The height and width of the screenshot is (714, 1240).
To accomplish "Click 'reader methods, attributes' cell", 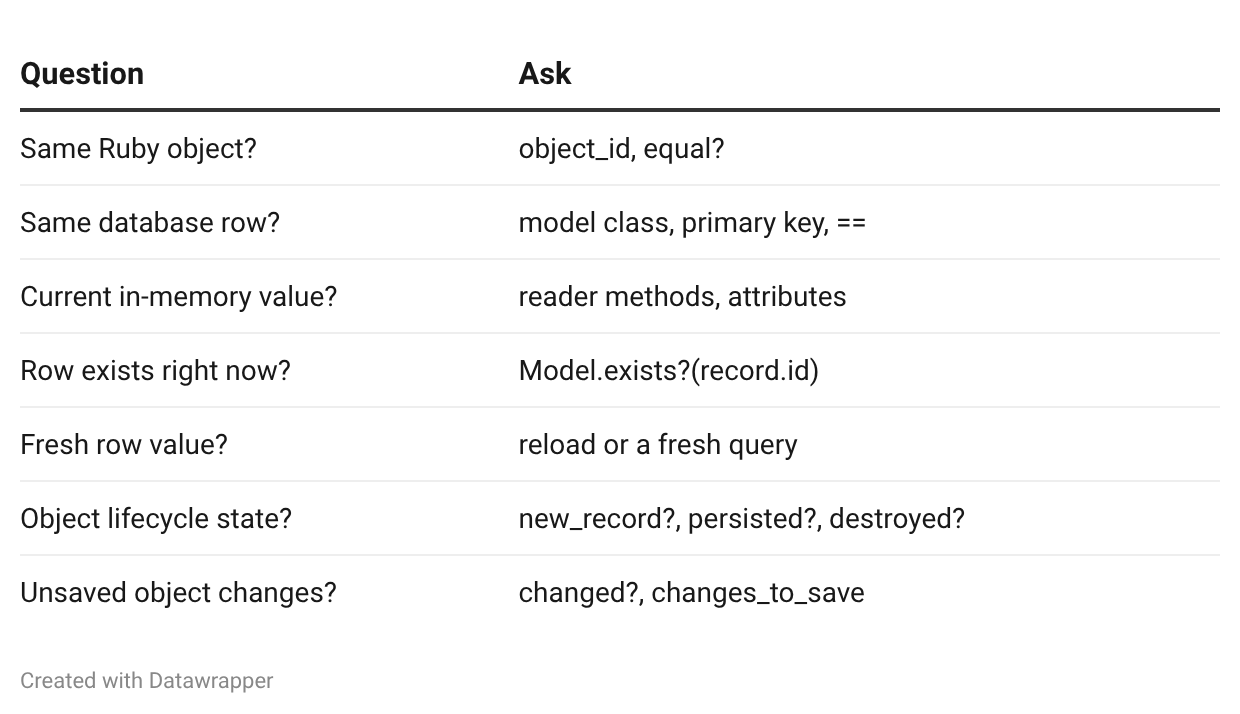I will [682, 297].
